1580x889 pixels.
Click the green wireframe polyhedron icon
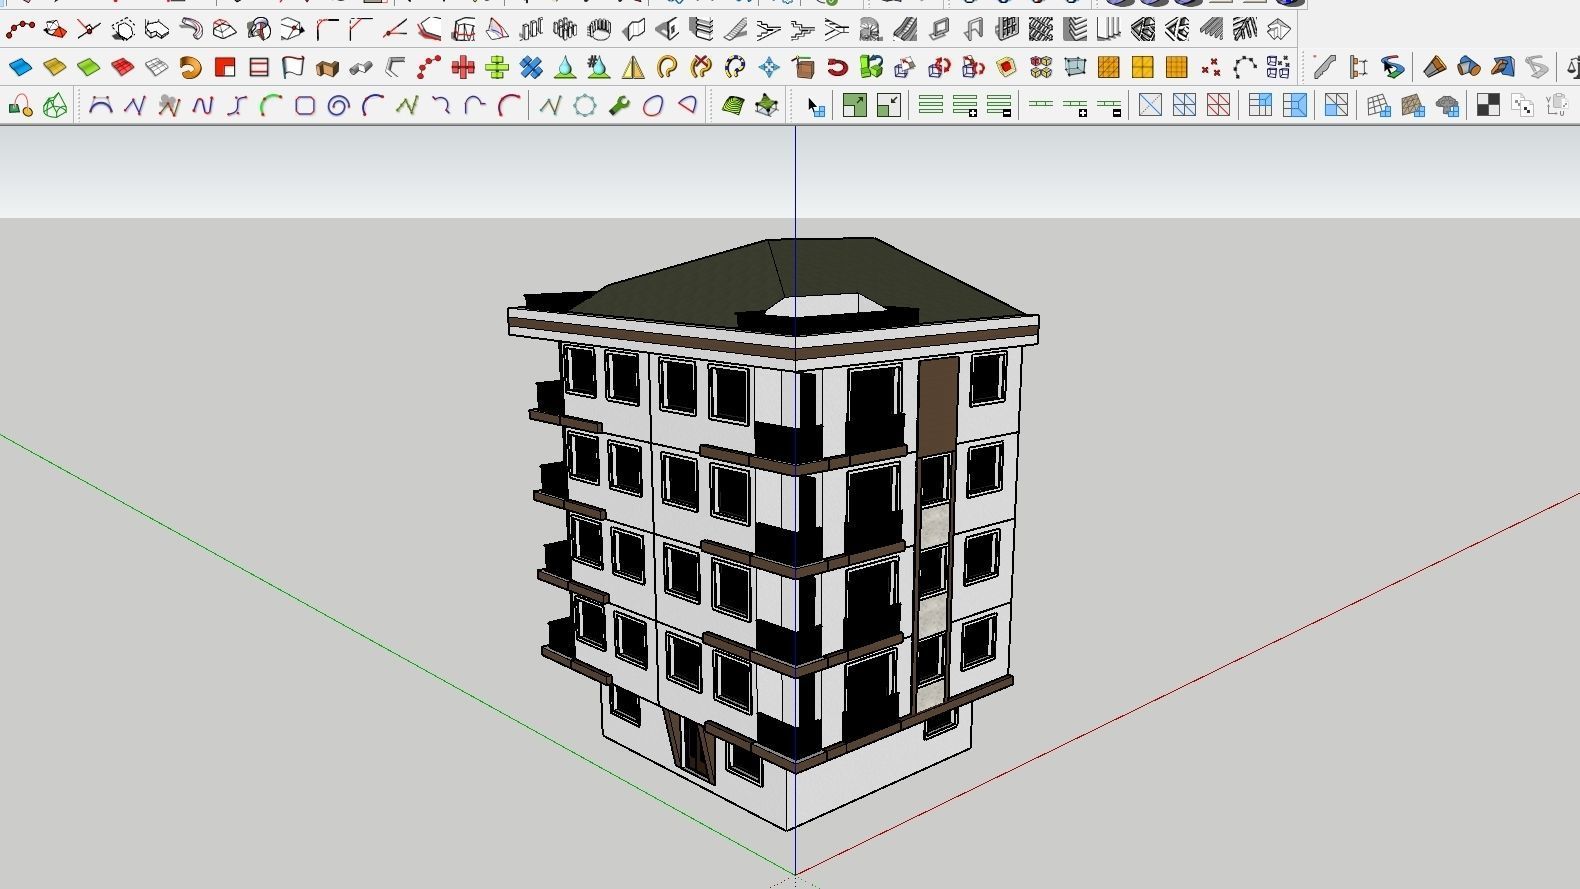55,104
